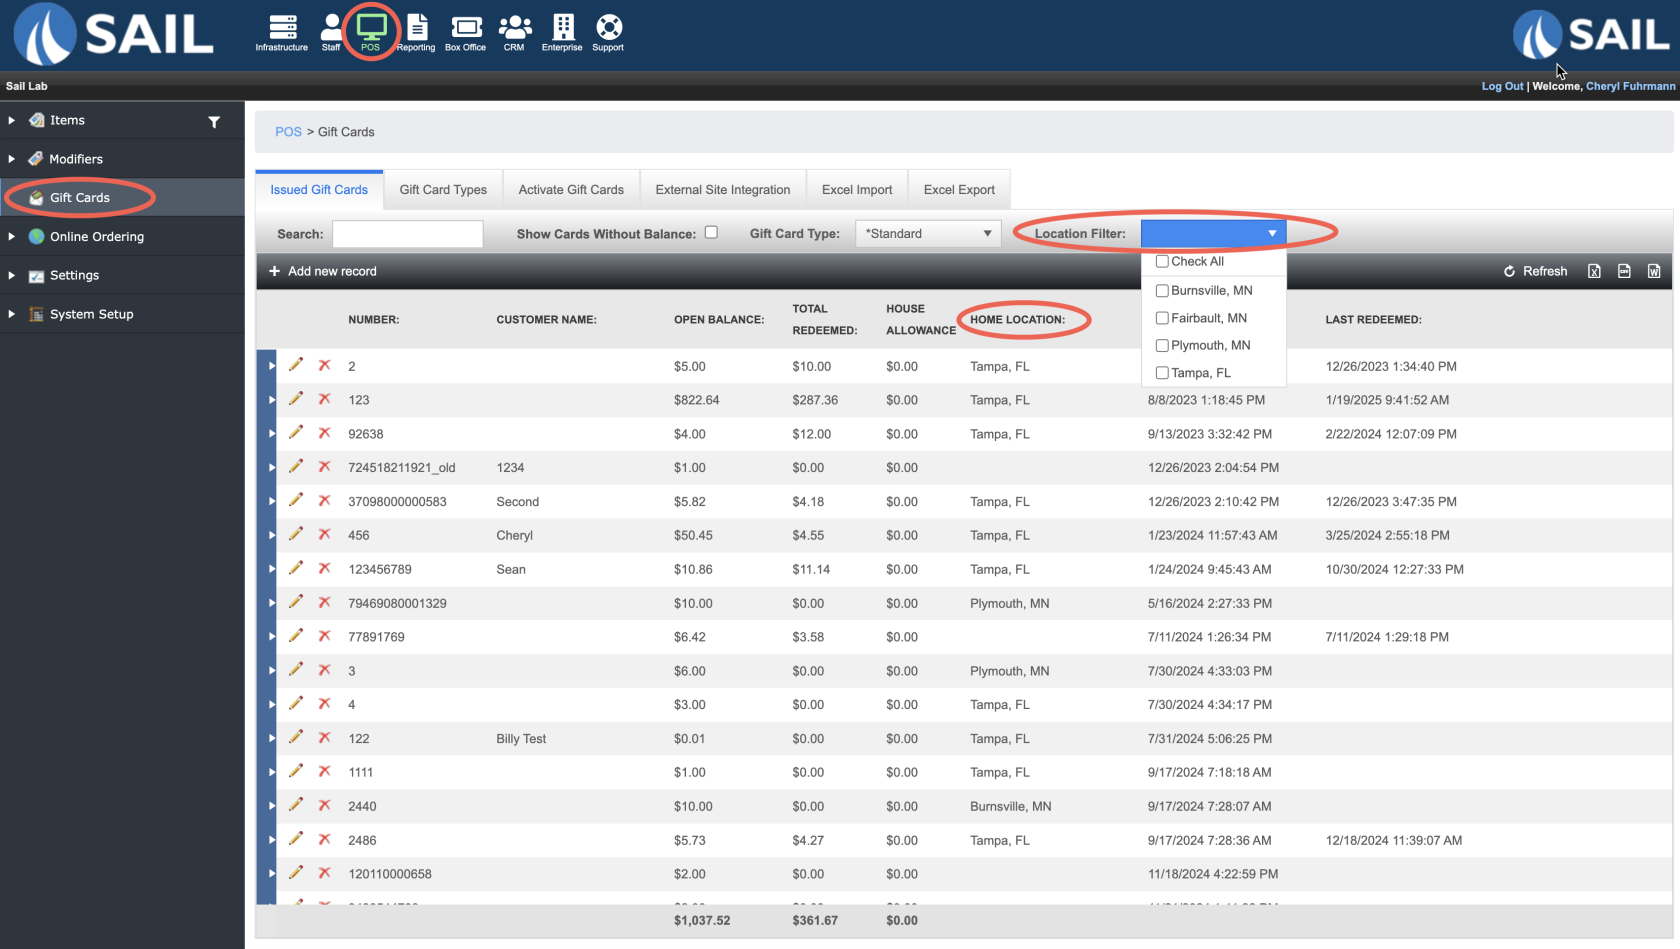This screenshot has width=1680, height=949.
Task: Select Gift Cards in the sidebar
Action: [80, 198]
